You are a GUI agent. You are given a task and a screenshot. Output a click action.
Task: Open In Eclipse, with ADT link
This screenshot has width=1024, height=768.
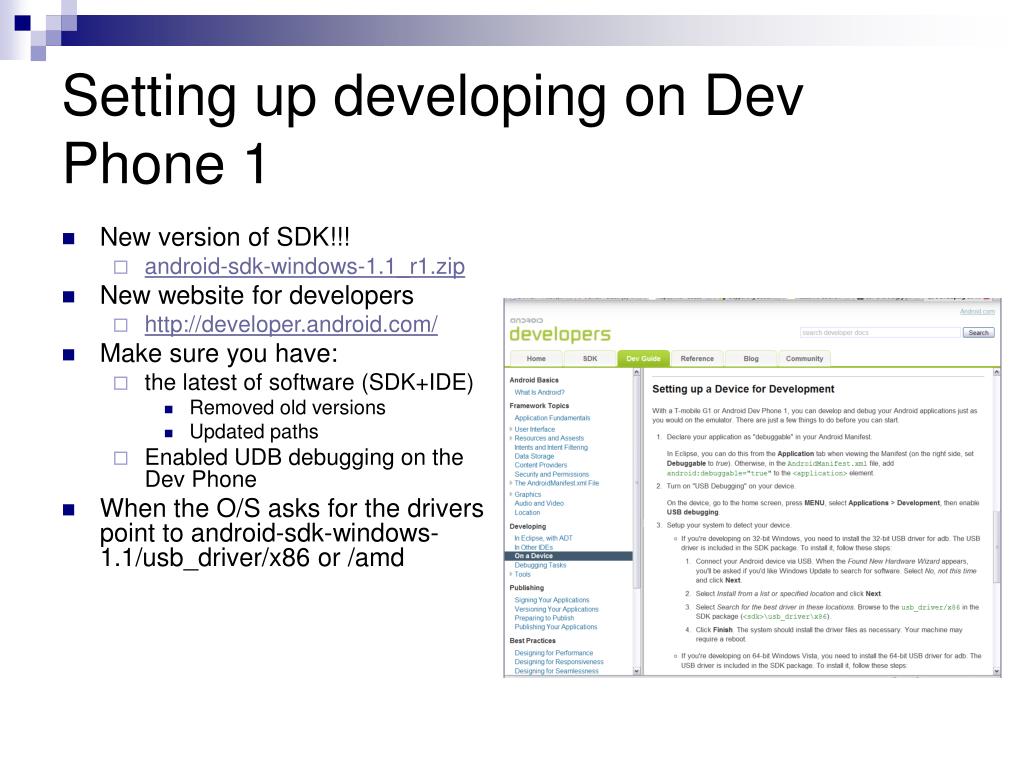pos(543,538)
